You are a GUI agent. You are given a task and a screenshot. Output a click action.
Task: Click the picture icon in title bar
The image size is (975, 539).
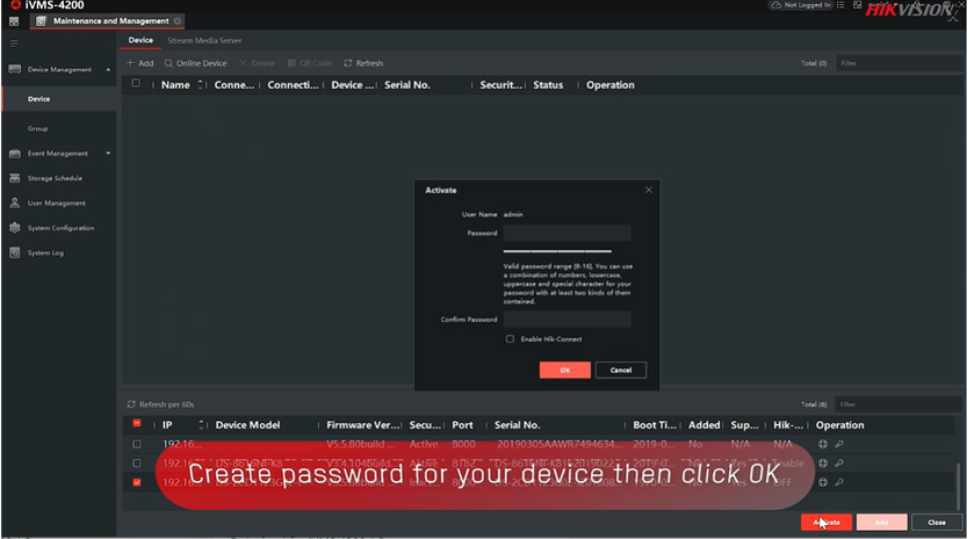coord(857,5)
